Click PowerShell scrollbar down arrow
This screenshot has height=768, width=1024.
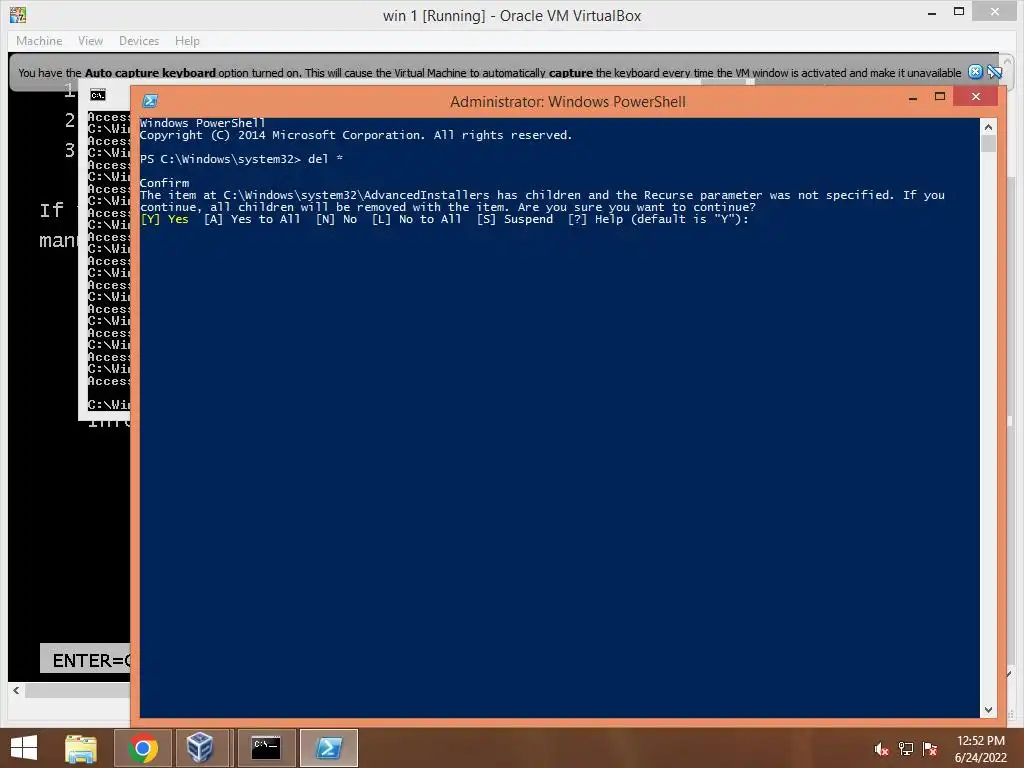coord(988,710)
